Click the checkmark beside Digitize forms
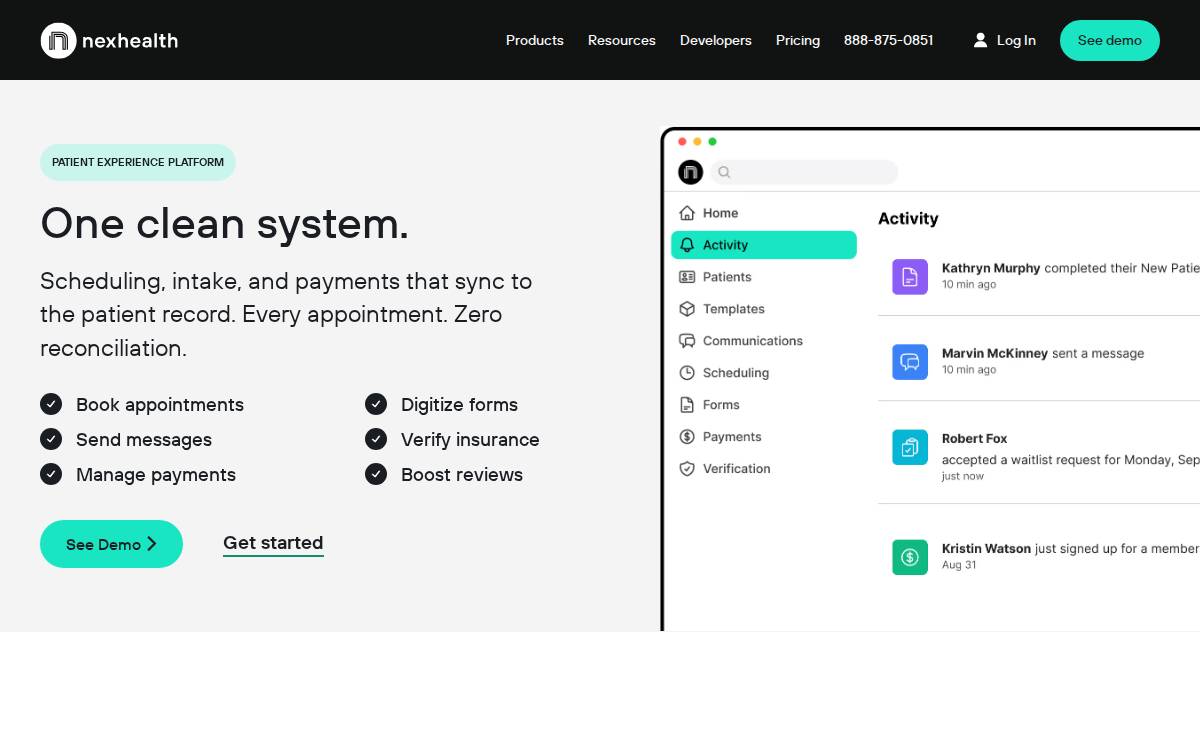 (376, 404)
